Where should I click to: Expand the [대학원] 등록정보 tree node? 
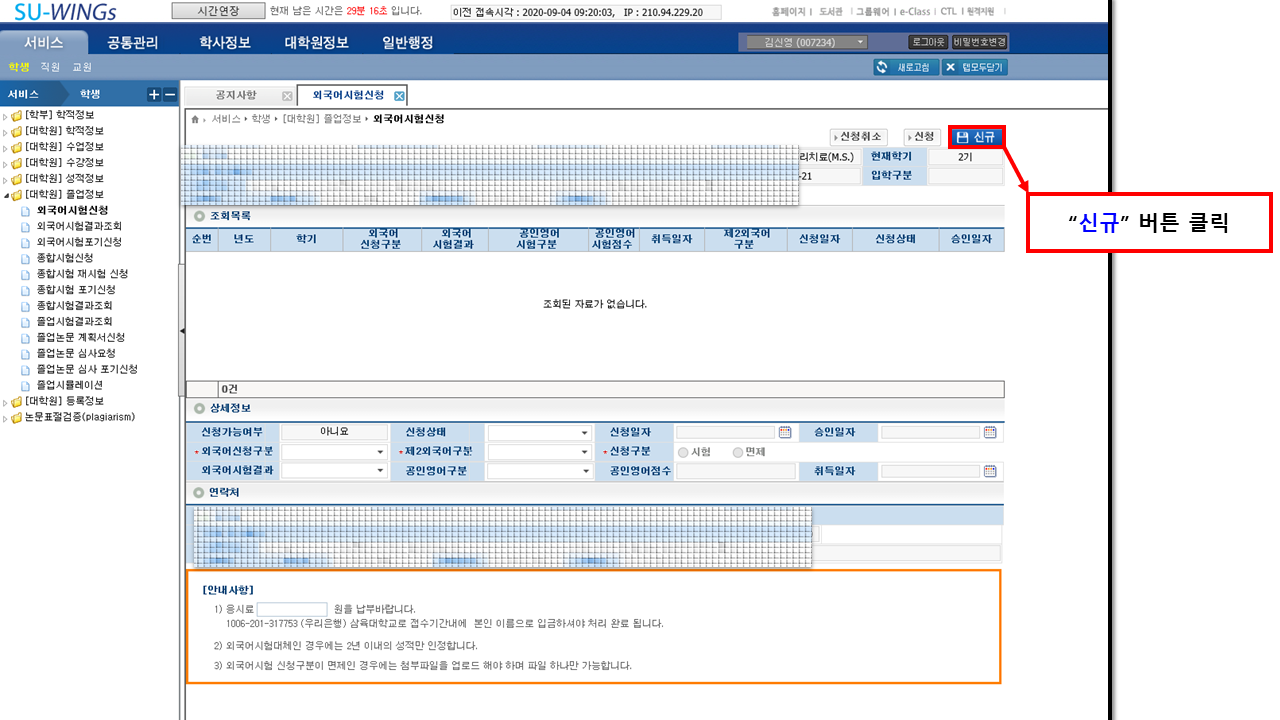5,401
